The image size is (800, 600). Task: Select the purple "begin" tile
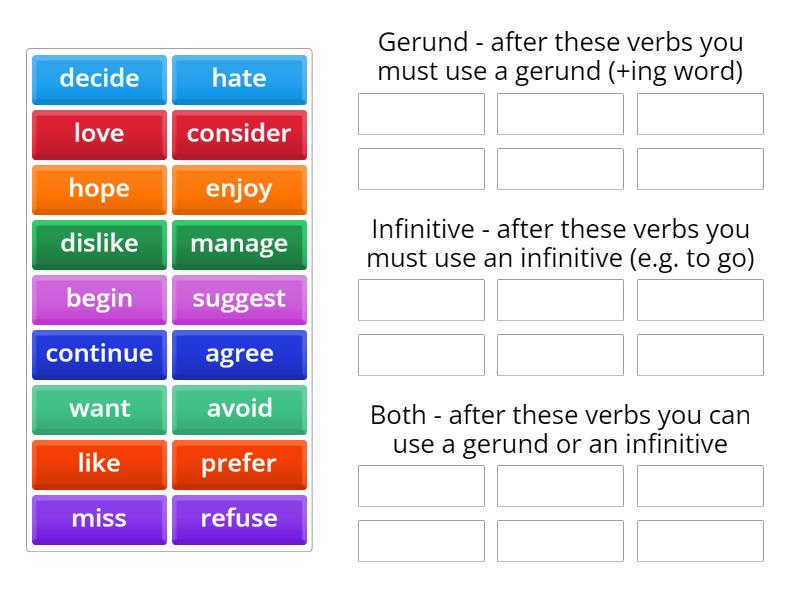coord(98,299)
